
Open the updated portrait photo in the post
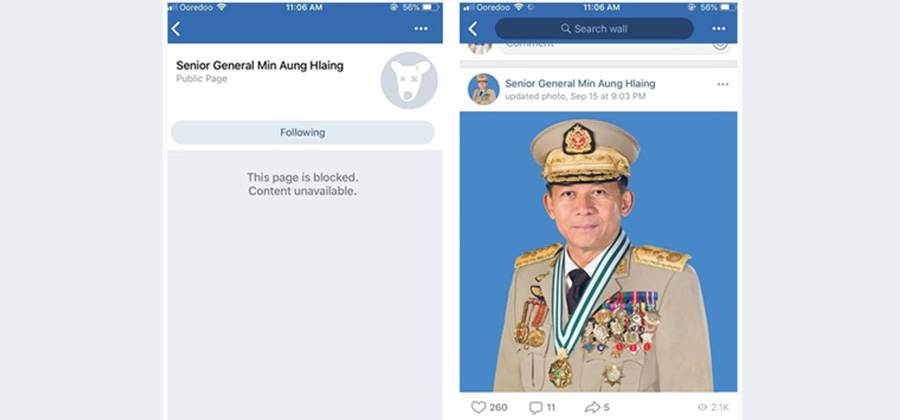click(x=598, y=251)
